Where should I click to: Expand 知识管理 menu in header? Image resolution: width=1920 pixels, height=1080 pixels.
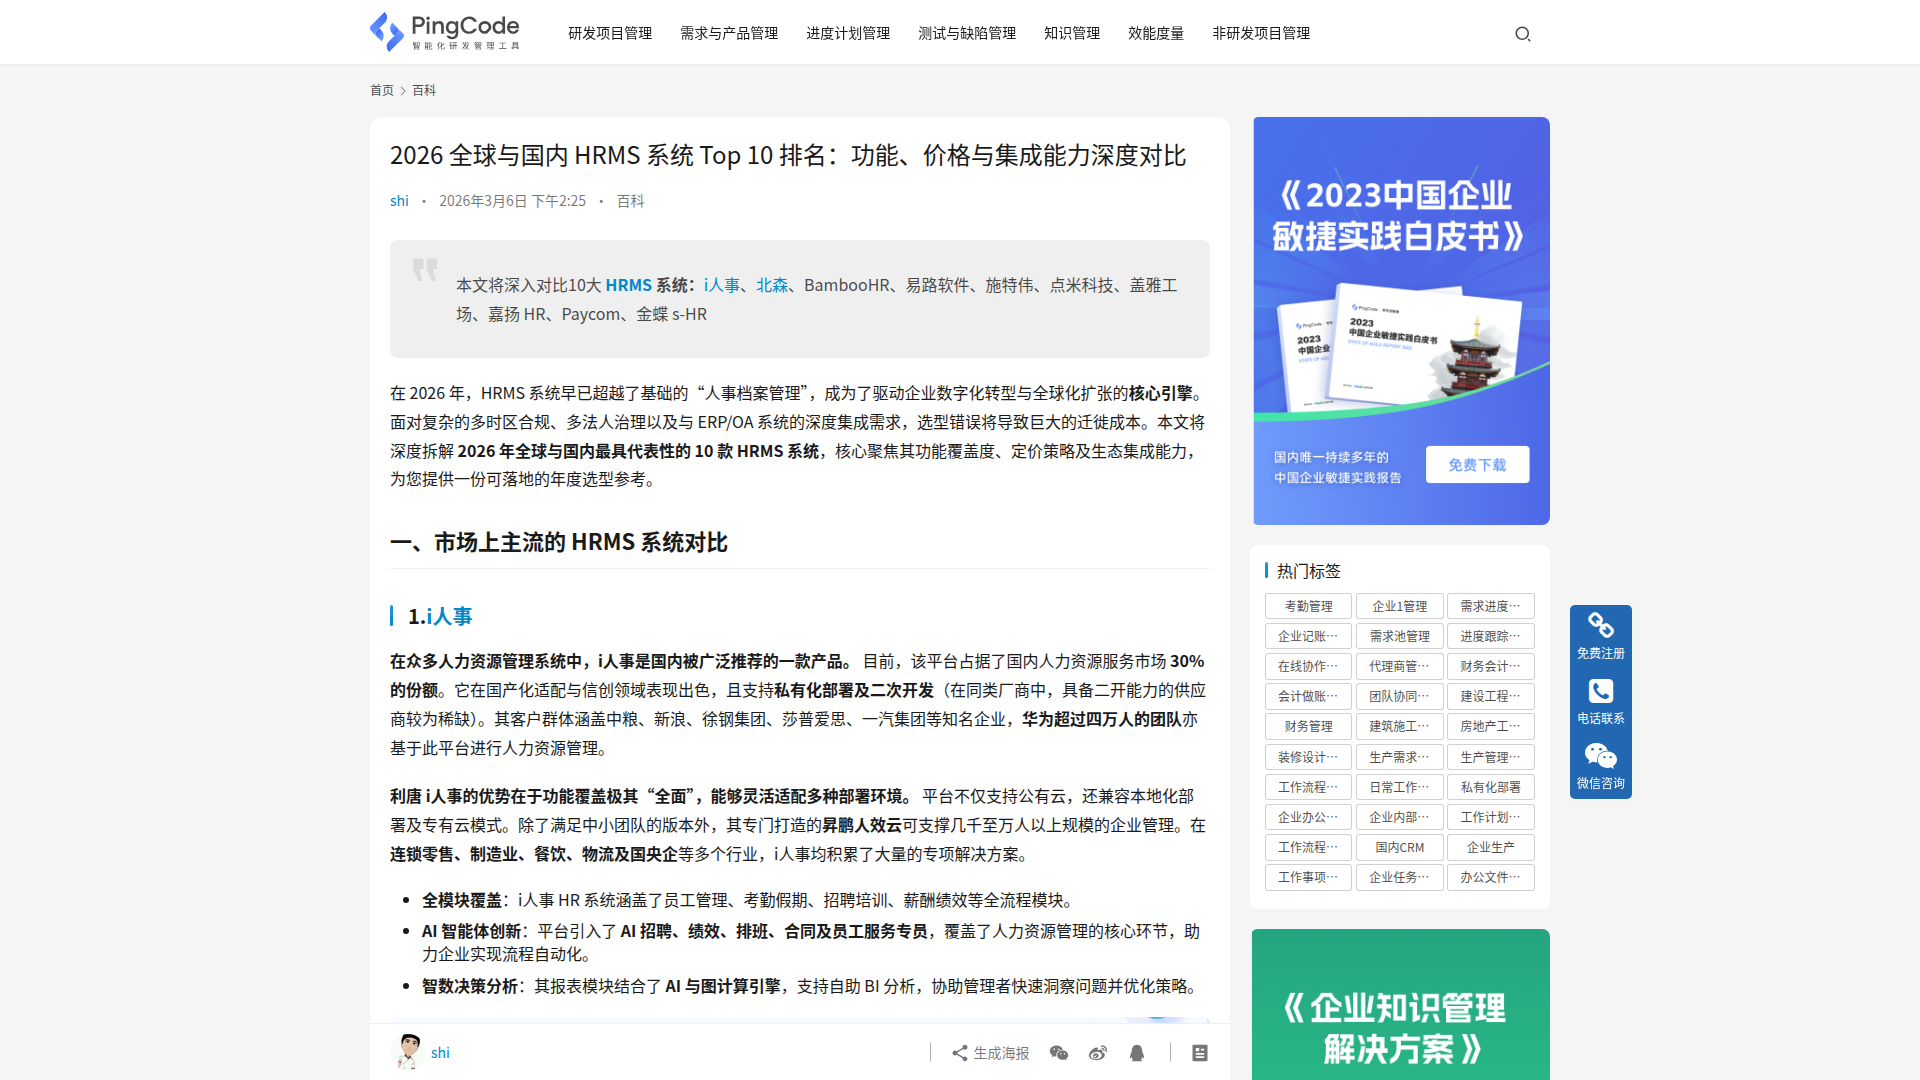(x=1072, y=33)
